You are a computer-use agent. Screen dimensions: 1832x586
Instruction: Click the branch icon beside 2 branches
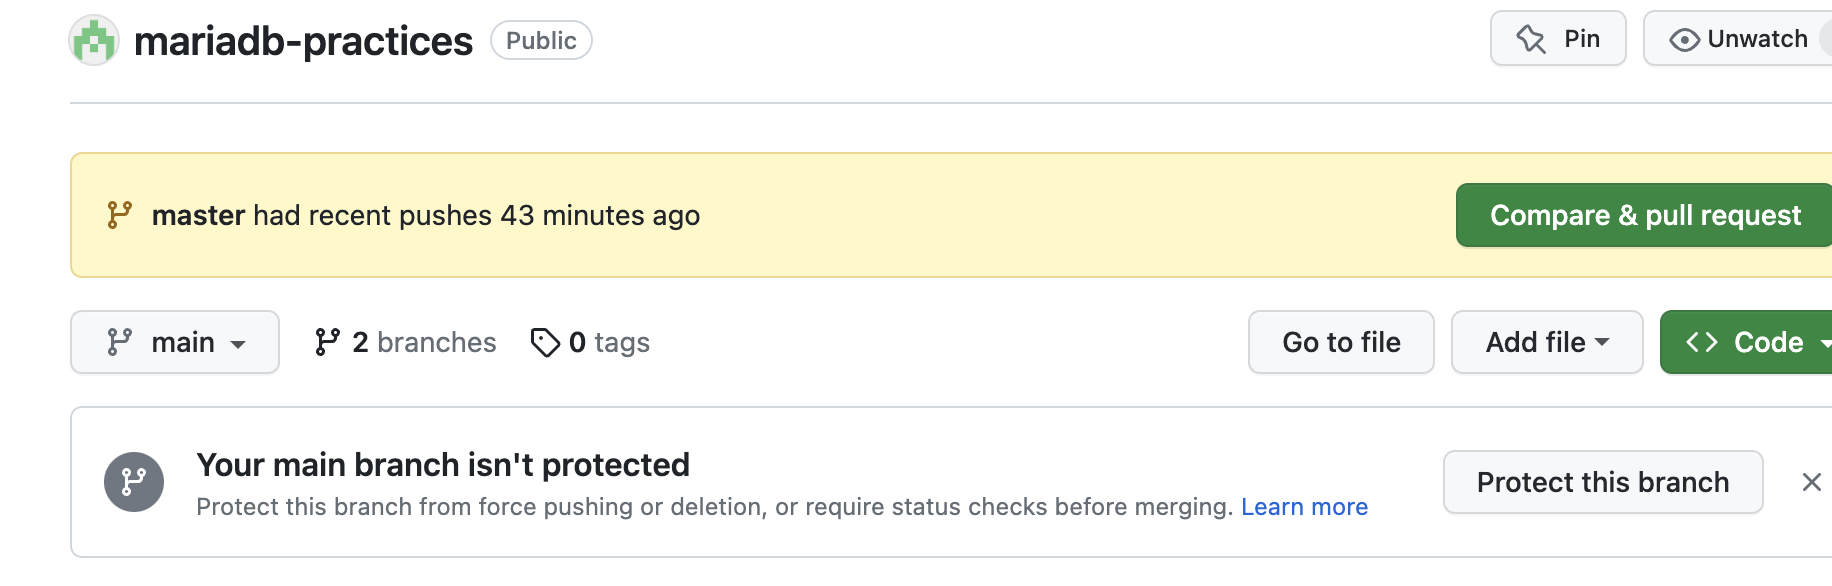tap(327, 343)
